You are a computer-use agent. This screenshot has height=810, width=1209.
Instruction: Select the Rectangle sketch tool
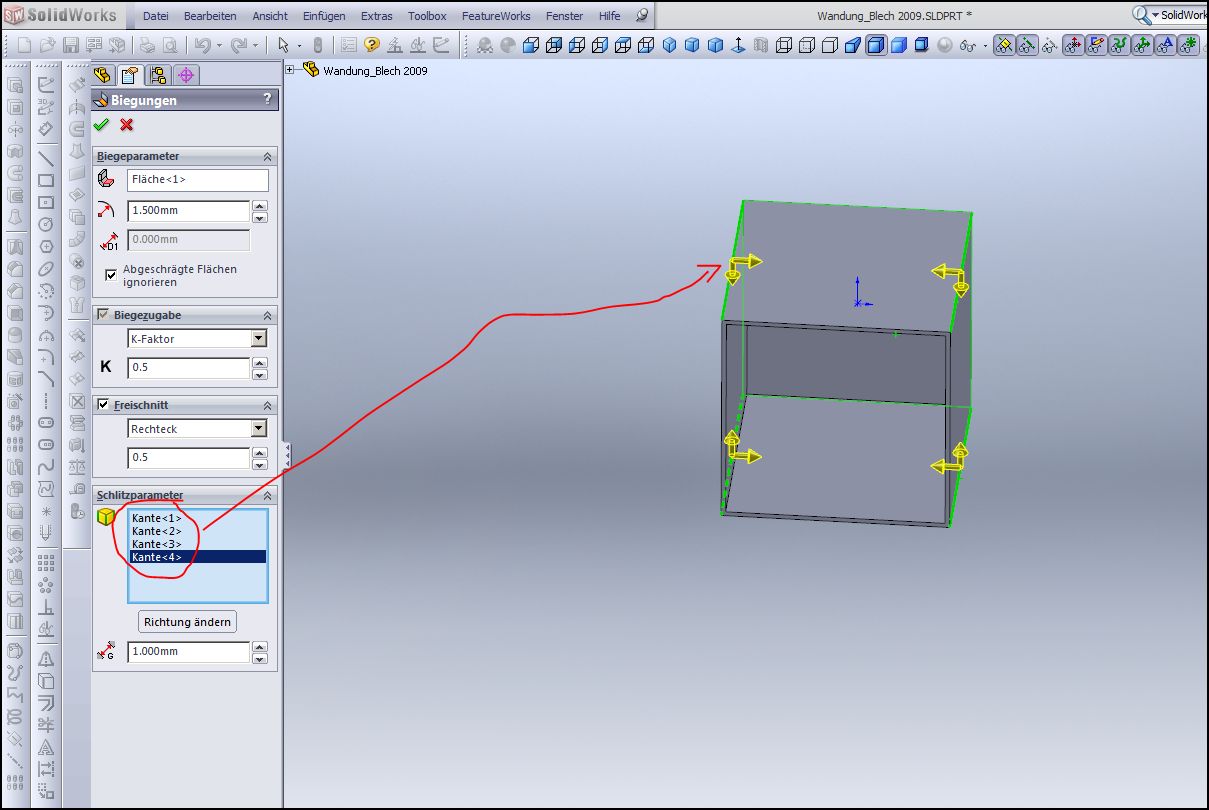[x=46, y=180]
